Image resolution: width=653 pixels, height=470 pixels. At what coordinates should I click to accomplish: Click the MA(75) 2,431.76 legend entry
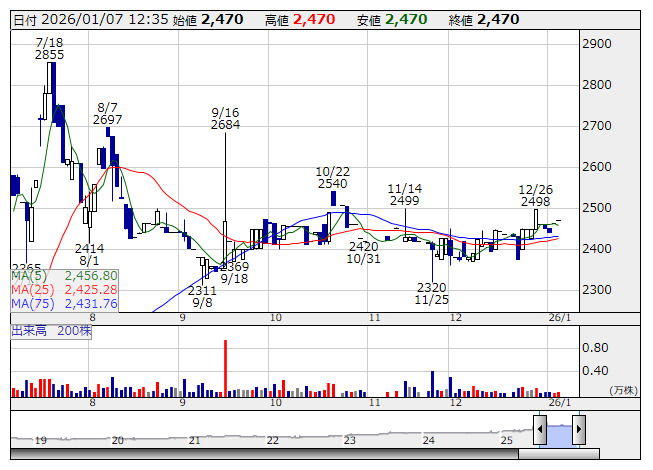pos(65,303)
